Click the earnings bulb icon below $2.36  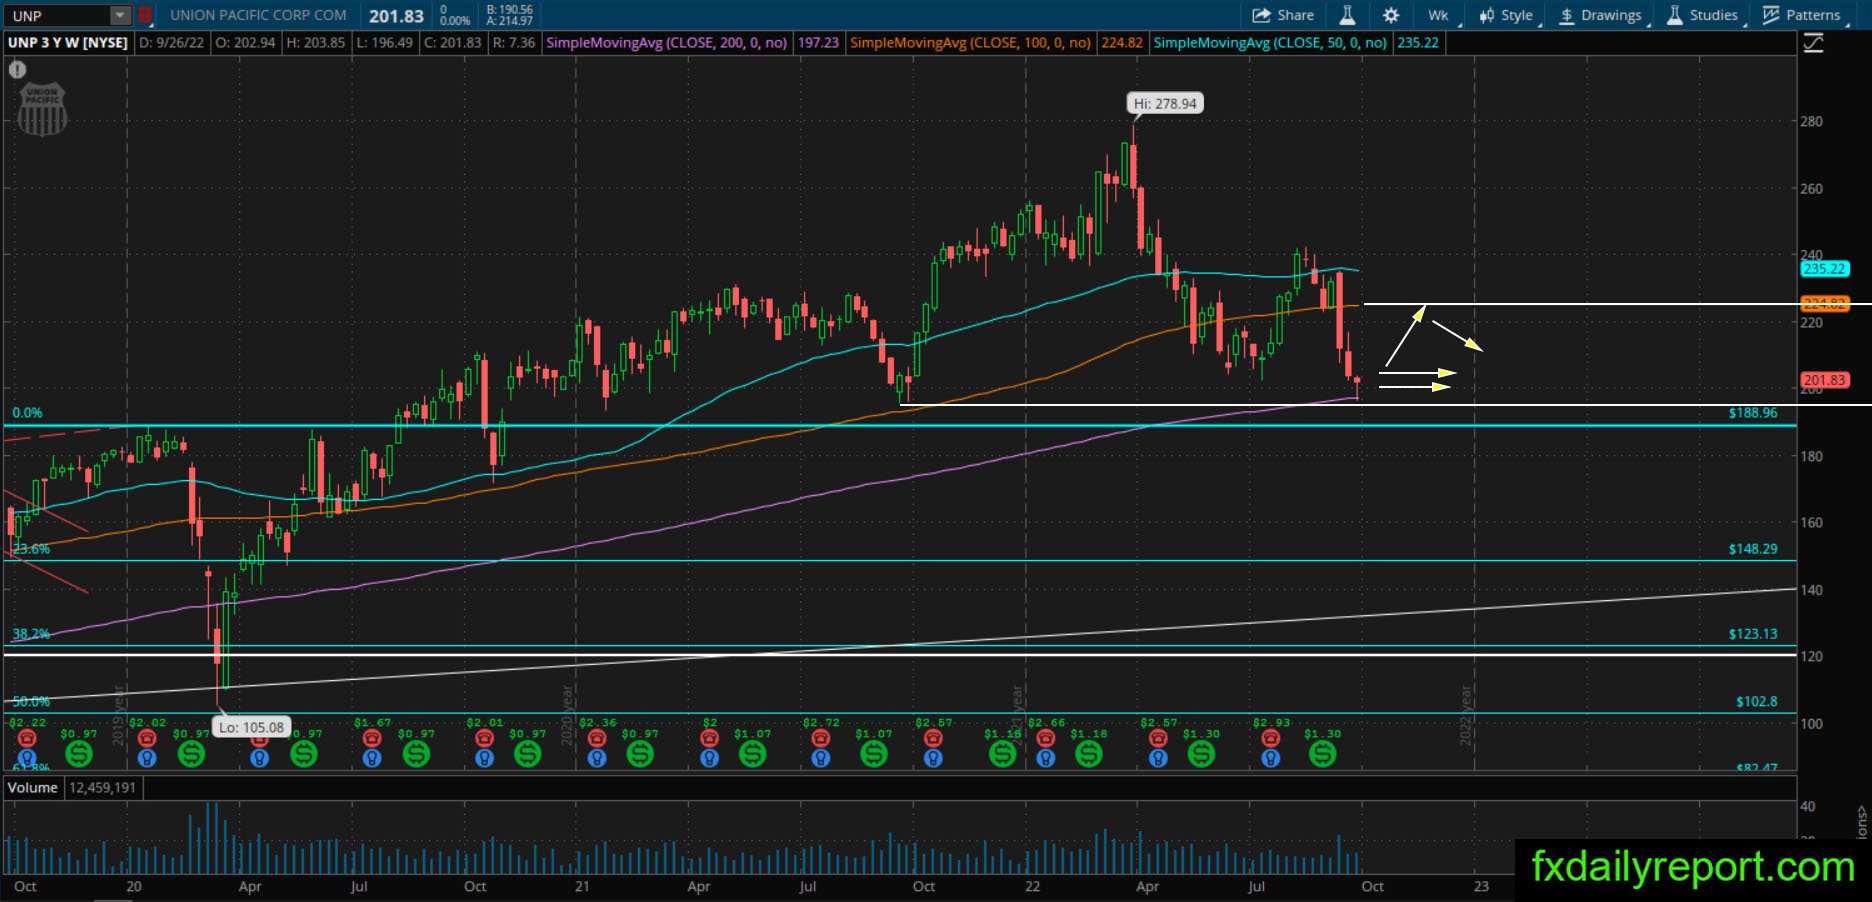[x=597, y=758]
